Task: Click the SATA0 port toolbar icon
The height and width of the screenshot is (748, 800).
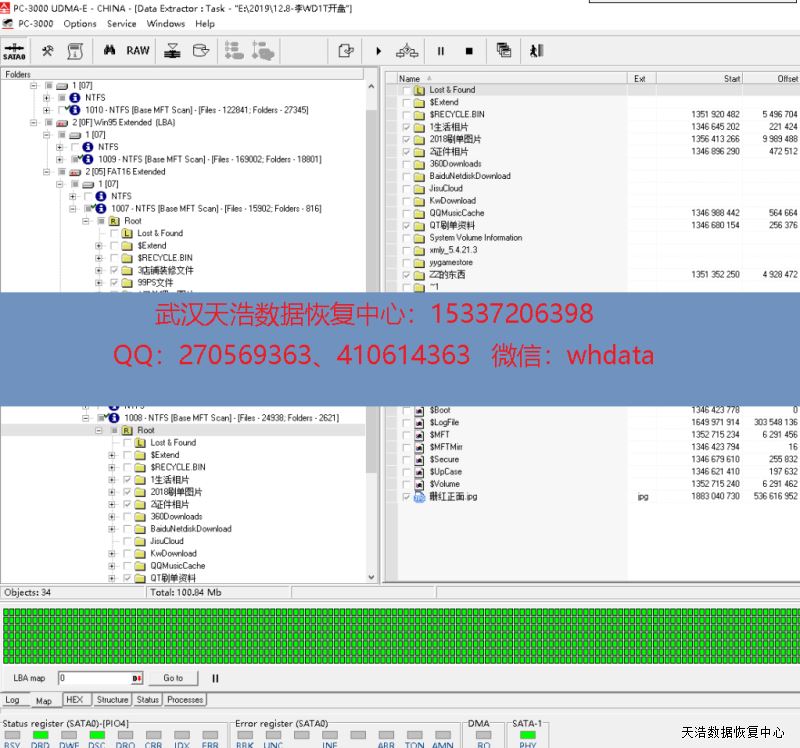Action: click(14, 50)
